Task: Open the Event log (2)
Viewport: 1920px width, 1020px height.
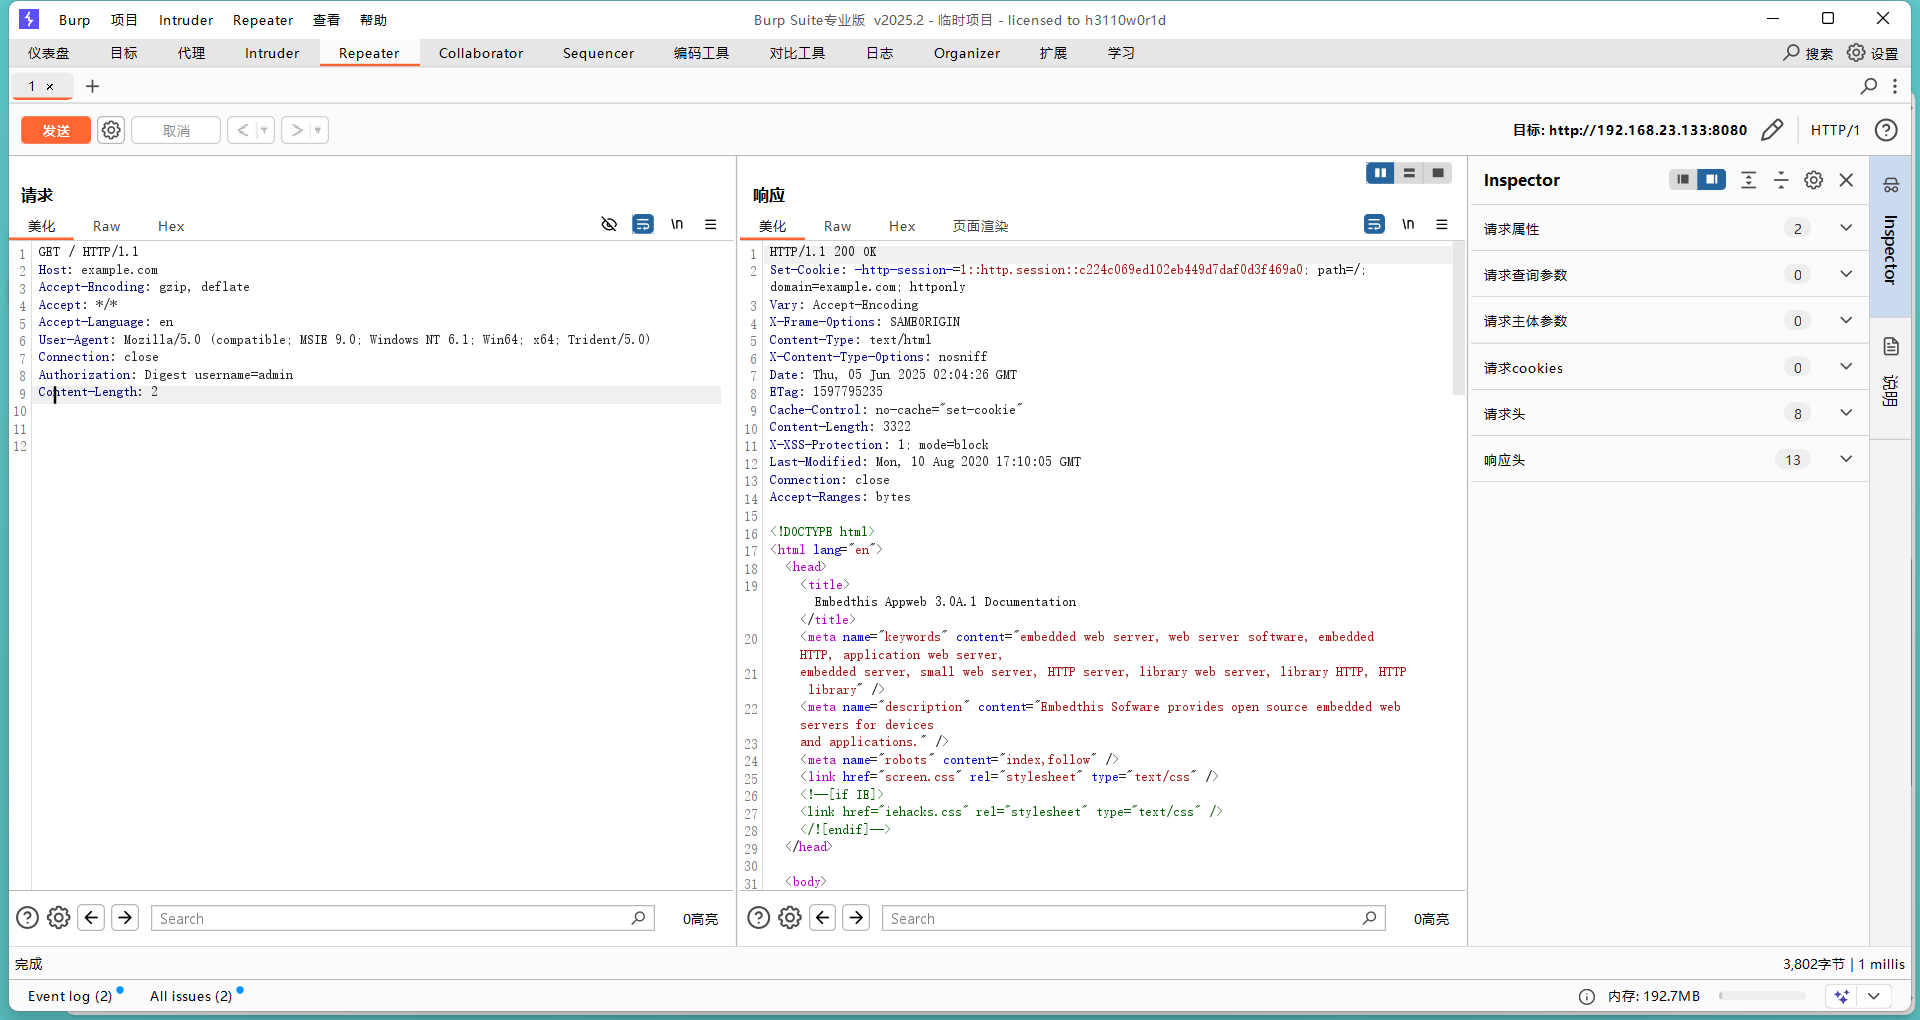Action: (70, 996)
